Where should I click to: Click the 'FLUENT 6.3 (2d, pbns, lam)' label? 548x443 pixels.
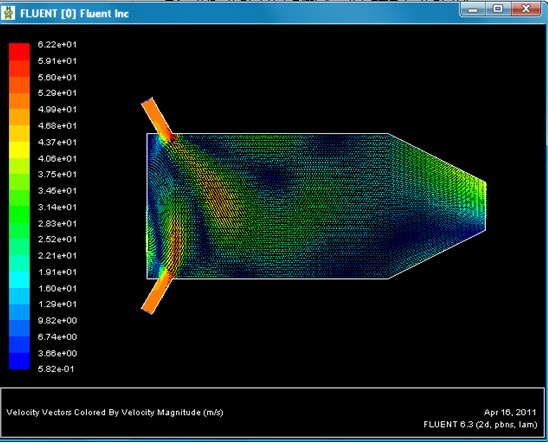click(x=480, y=425)
